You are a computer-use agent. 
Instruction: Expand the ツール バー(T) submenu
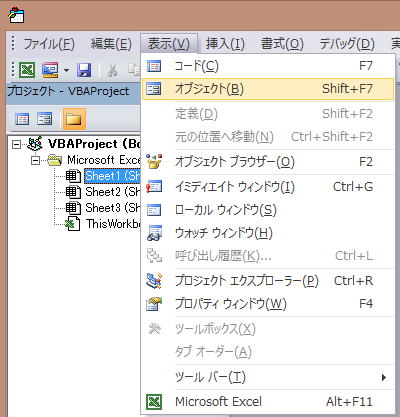(x=268, y=377)
